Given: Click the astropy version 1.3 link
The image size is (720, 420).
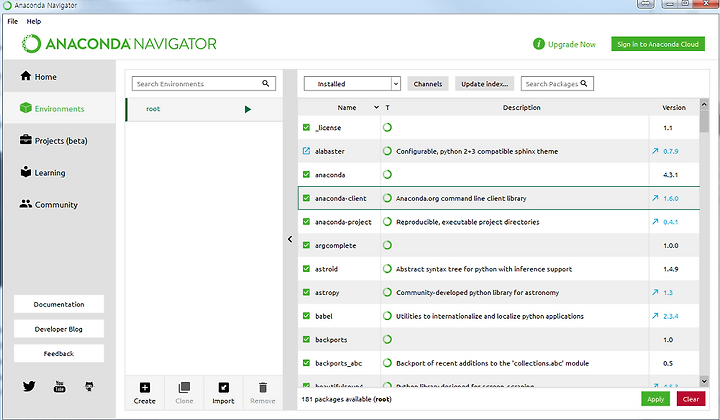Looking at the screenshot, I should point(668,292).
